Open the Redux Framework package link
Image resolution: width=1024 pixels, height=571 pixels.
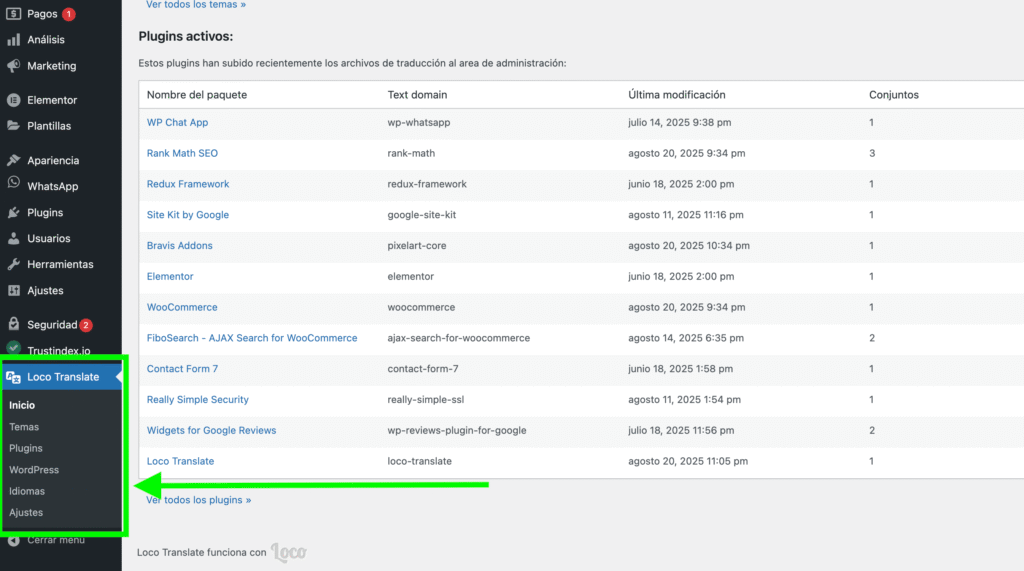pyautogui.click(x=188, y=184)
